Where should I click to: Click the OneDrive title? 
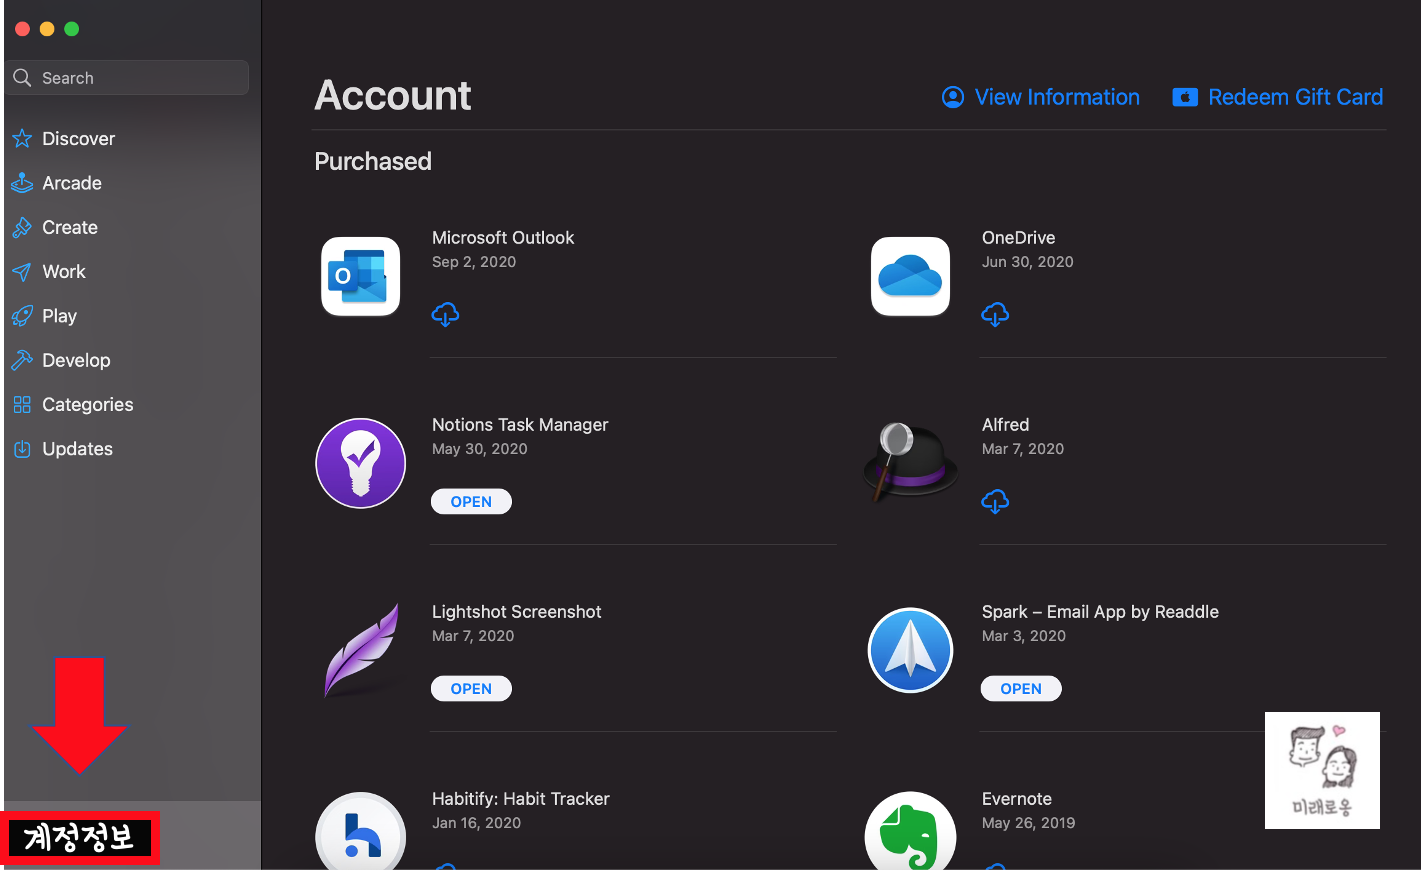[1018, 238]
